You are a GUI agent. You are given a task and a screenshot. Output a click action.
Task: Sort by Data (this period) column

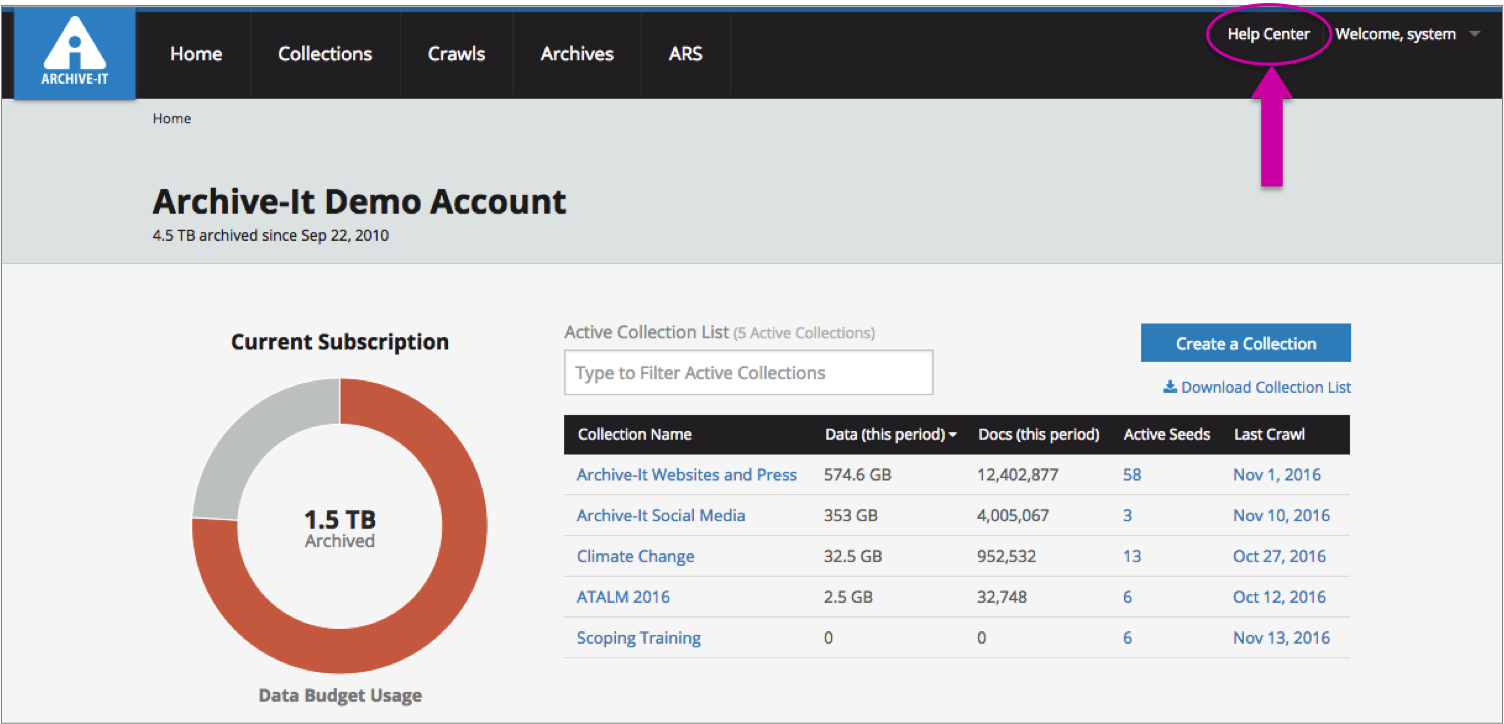tap(890, 434)
